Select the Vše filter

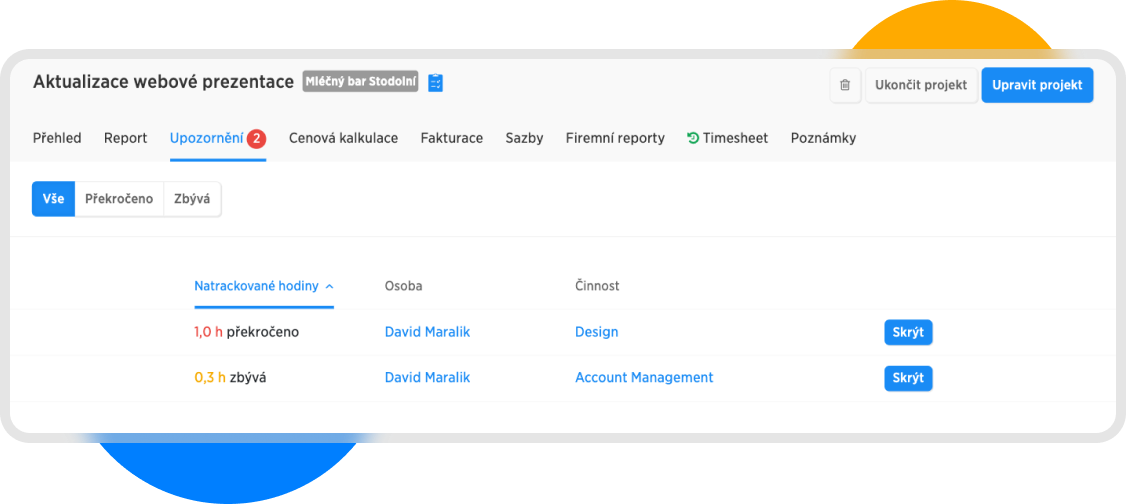pos(53,199)
